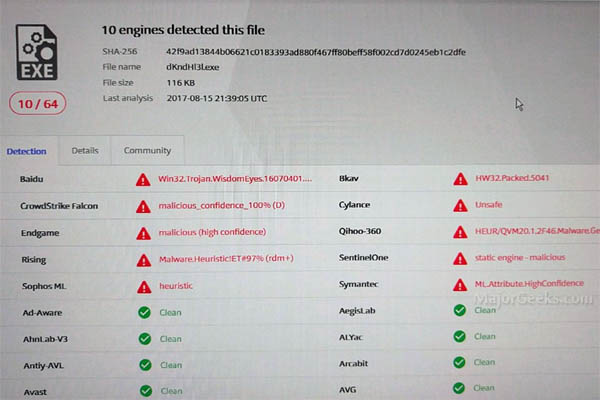Image resolution: width=600 pixels, height=400 pixels.
Task: Click the file name dKndHl3l.exe
Action: click(192, 67)
